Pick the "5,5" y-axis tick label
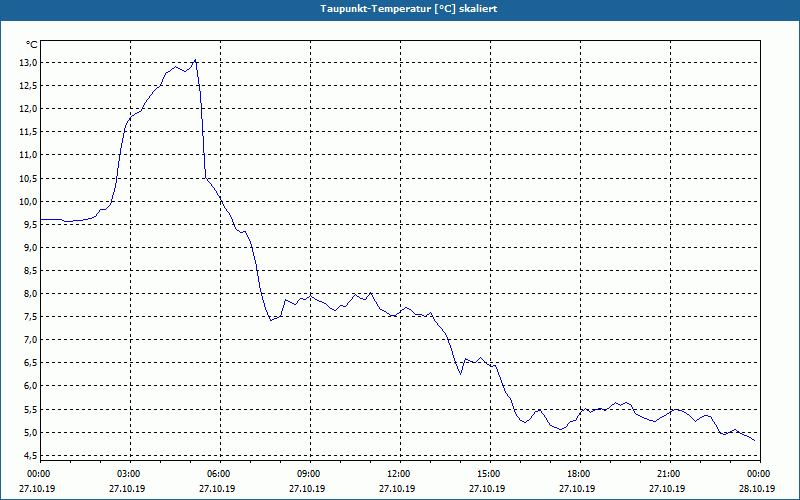 point(30,410)
